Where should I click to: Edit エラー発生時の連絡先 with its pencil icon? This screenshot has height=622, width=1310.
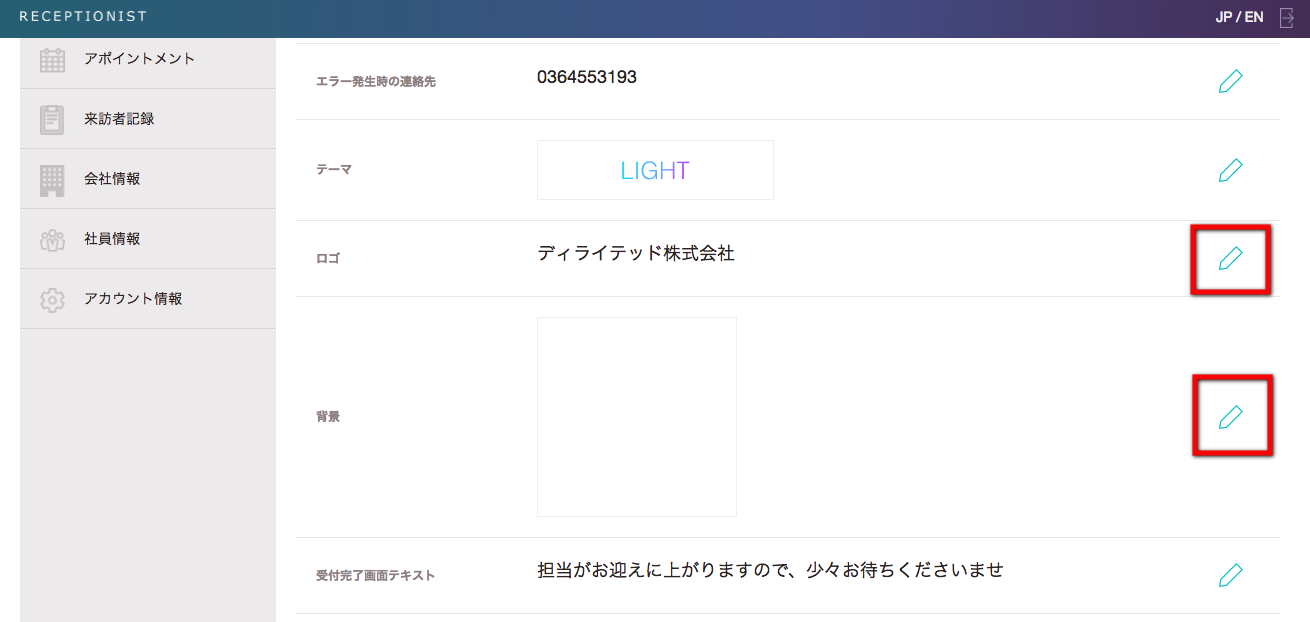(1230, 81)
